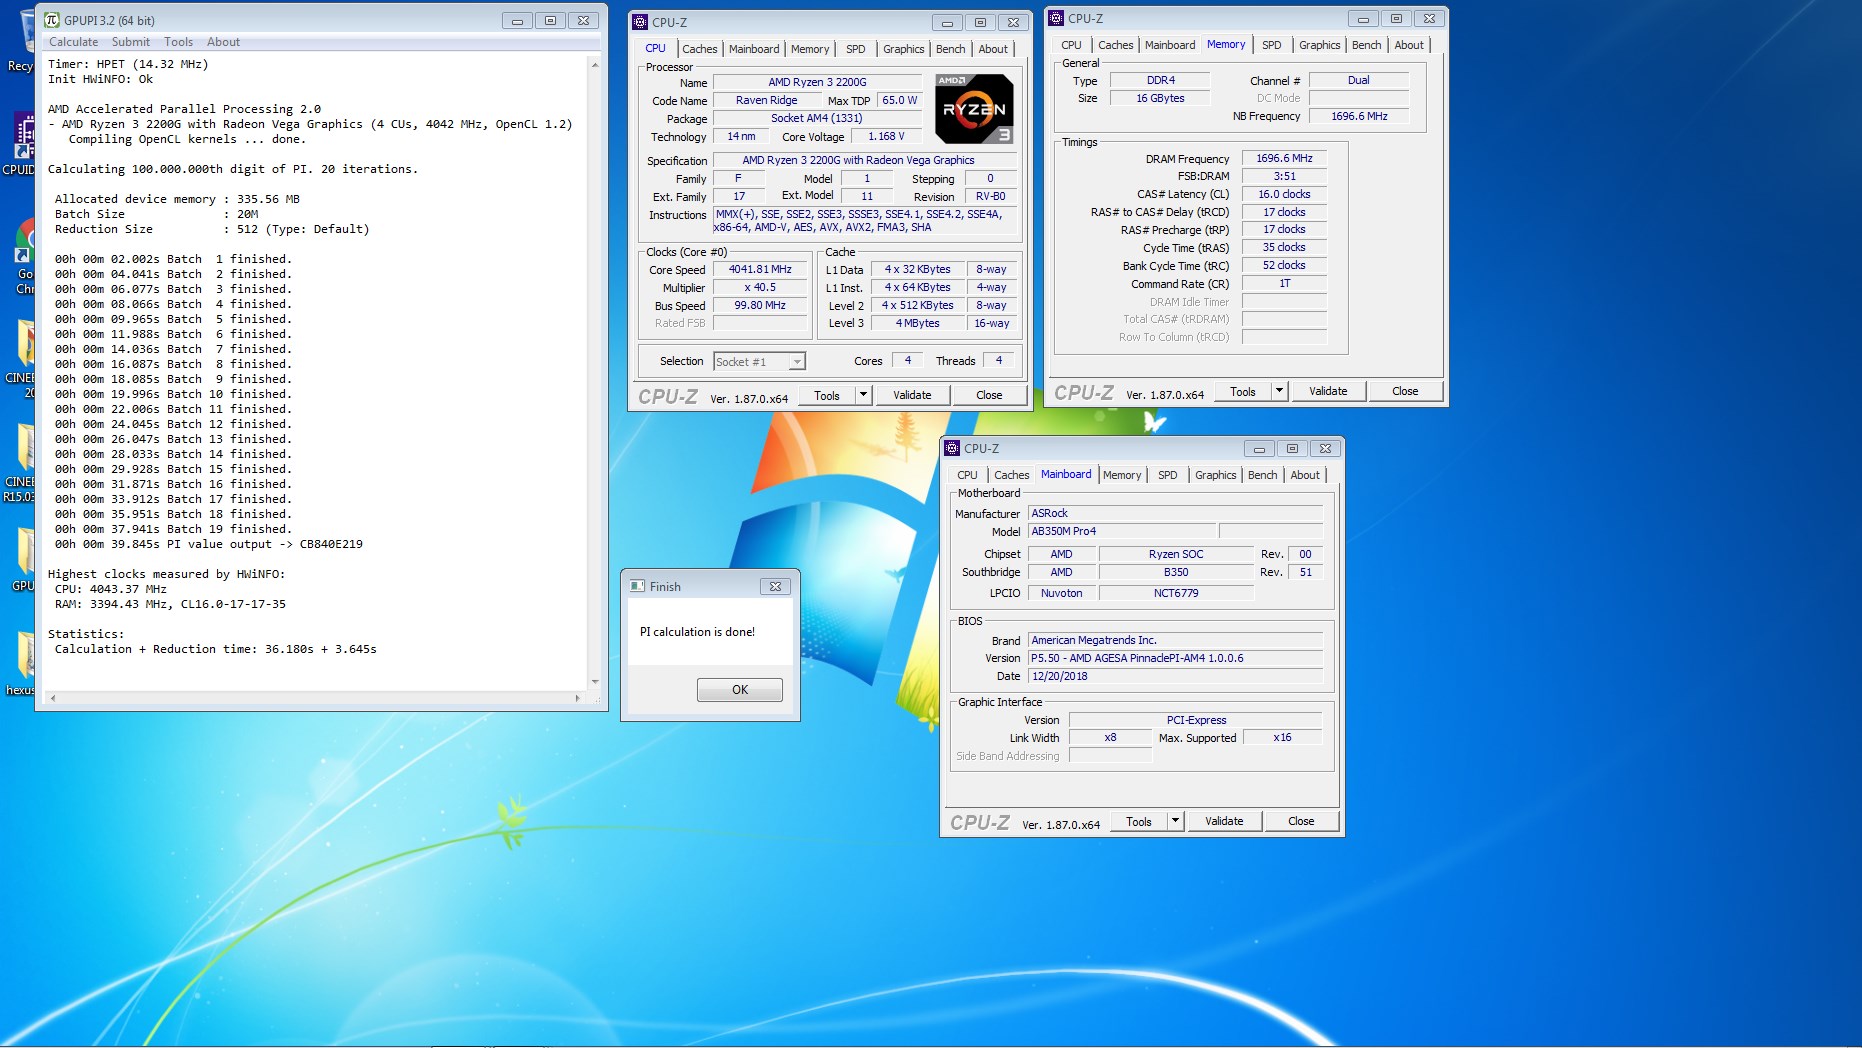Click Close in the CPU window
Image resolution: width=1862 pixels, height=1048 pixels.
[x=989, y=395]
